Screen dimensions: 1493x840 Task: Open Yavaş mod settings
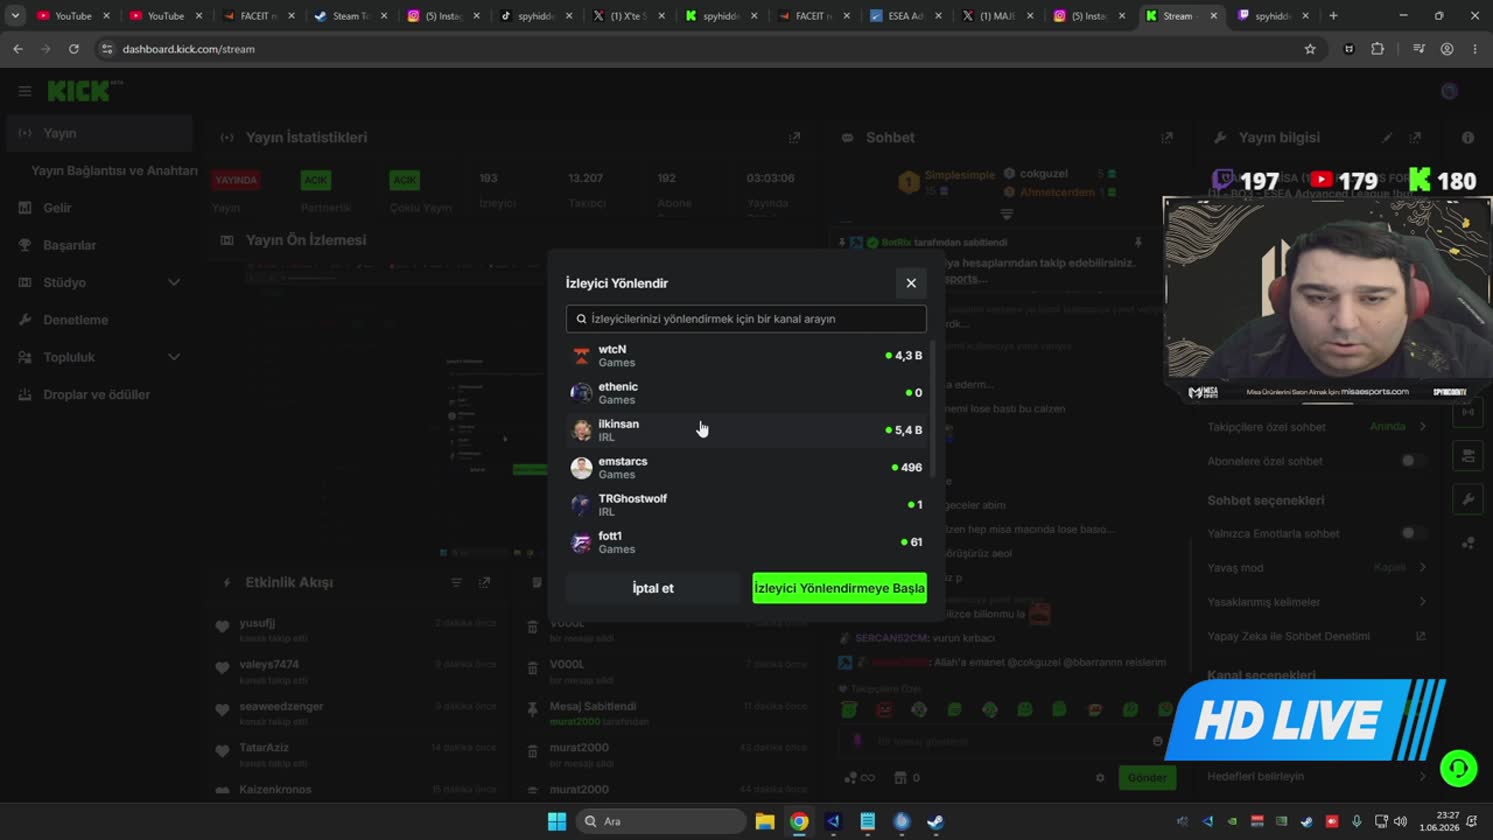(x=1317, y=567)
